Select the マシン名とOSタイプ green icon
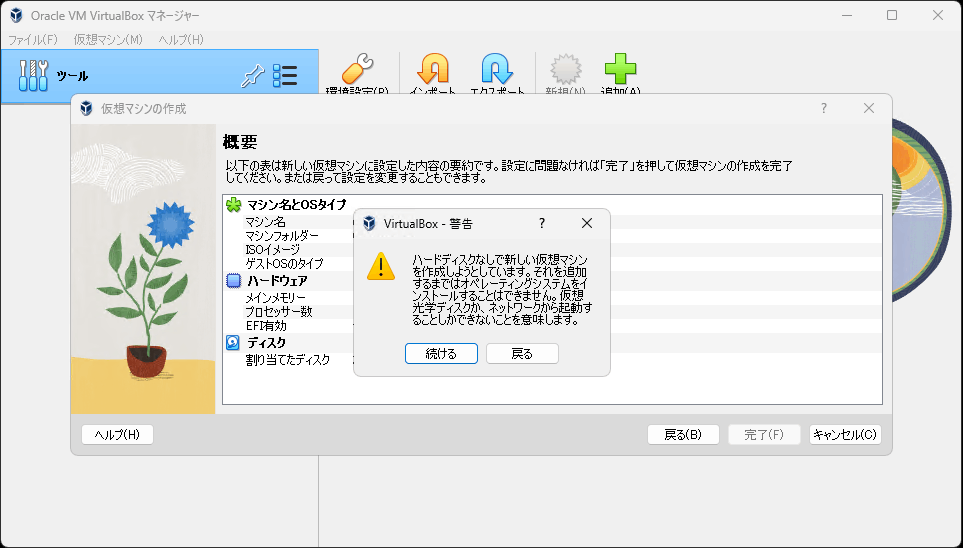This screenshot has height=548, width=963. tap(233, 205)
